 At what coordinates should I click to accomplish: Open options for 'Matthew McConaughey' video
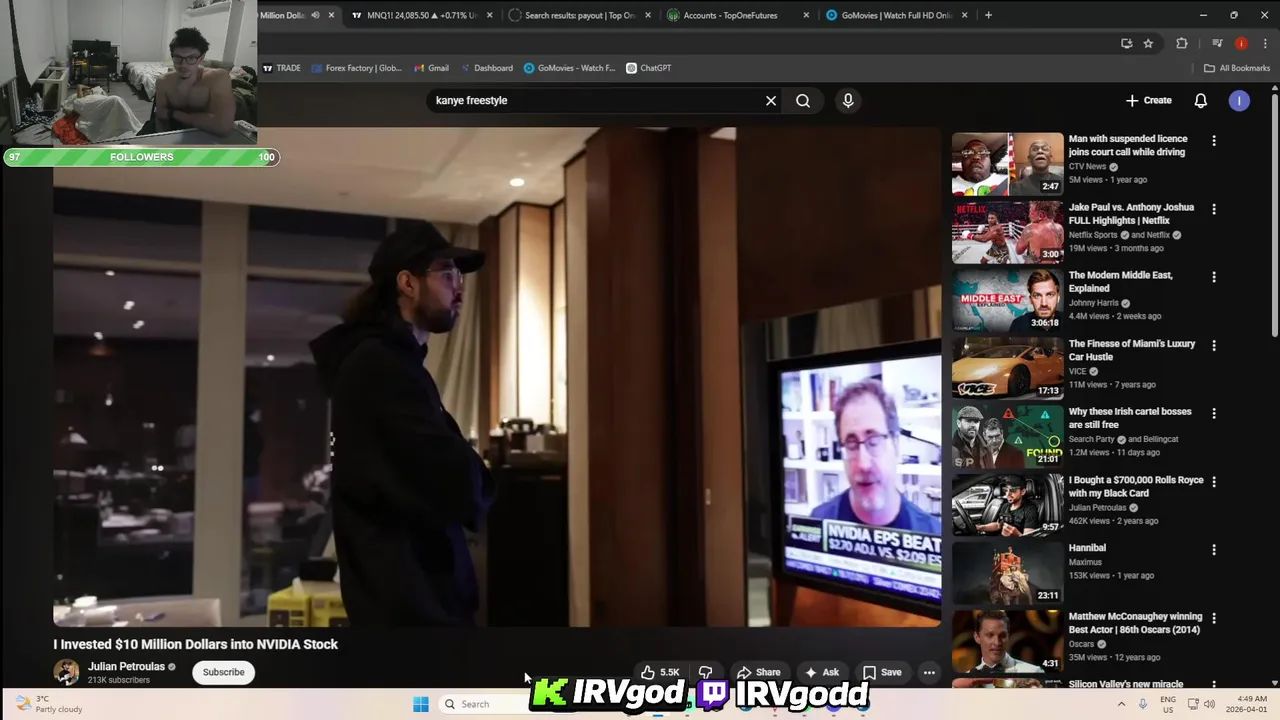pos(1214,618)
